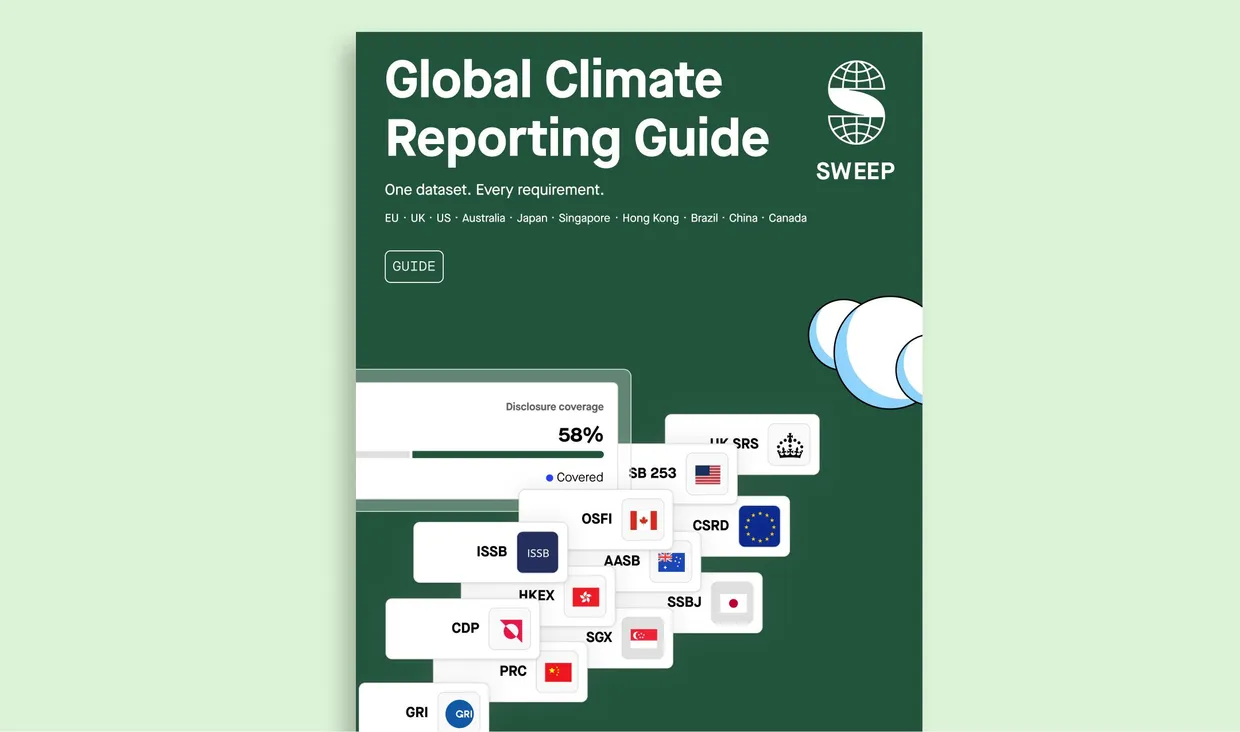Click the Global Climate Reporting Guide title
The image size is (1240, 732).
577,109
